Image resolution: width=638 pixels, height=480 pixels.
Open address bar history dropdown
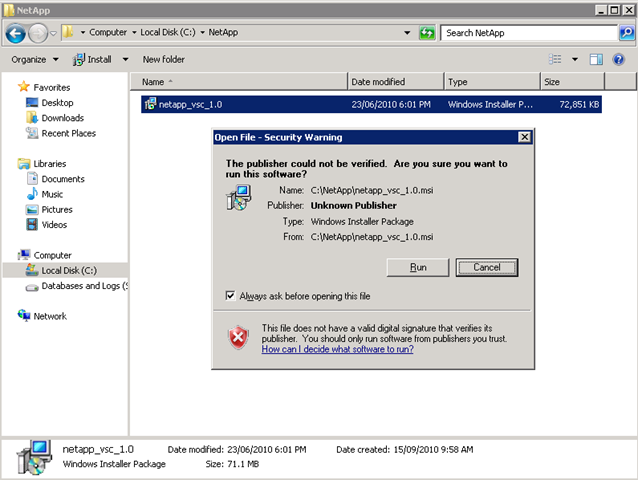tap(407, 33)
